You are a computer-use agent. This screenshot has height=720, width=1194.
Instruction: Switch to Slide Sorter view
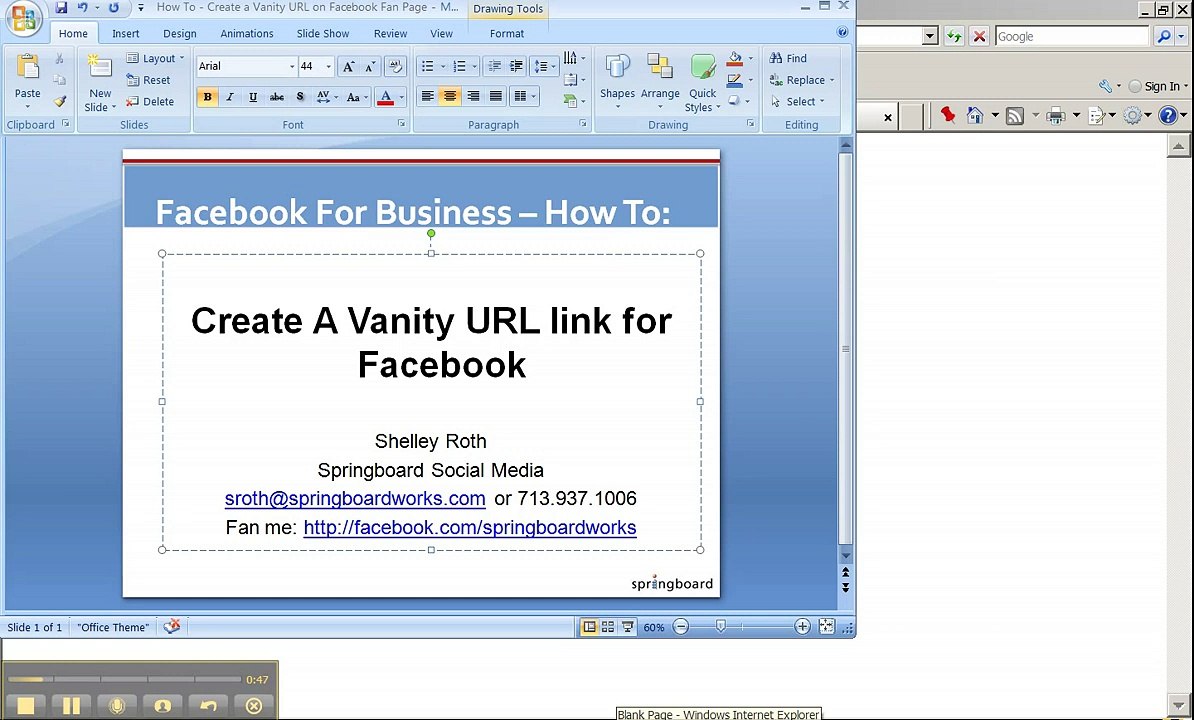click(x=608, y=626)
